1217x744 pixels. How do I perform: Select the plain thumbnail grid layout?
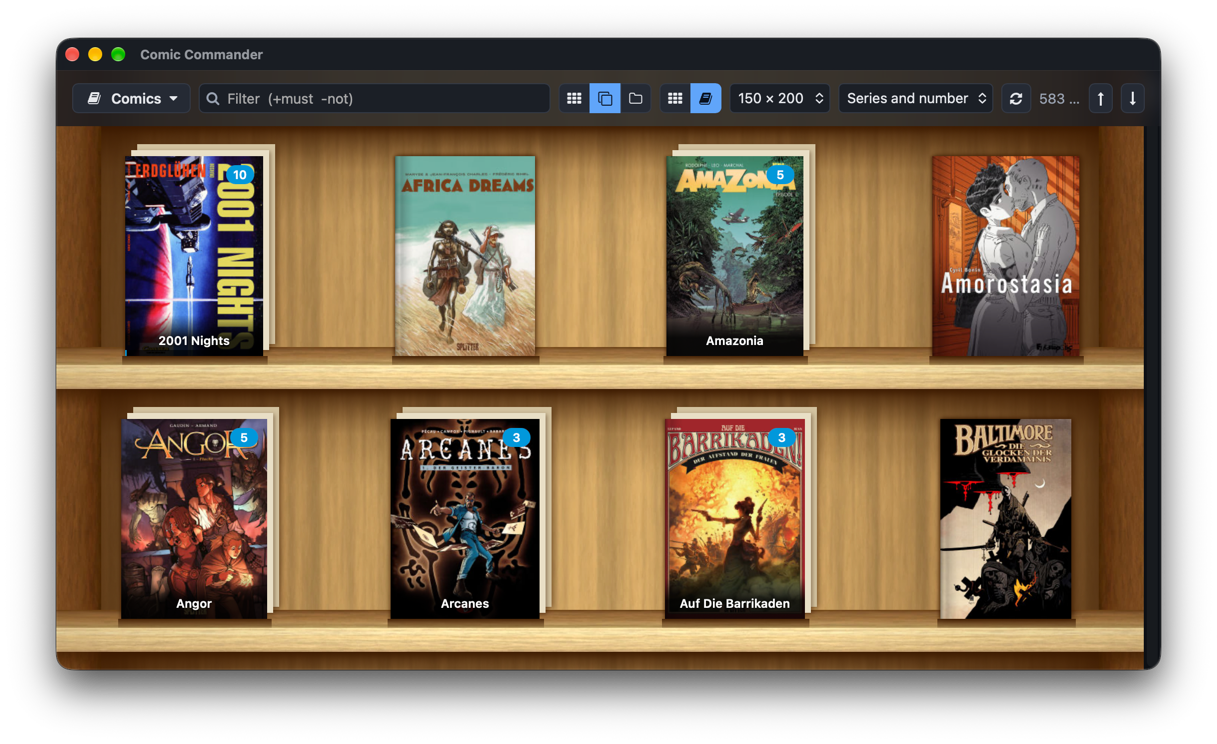pyautogui.click(x=675, y=98)
